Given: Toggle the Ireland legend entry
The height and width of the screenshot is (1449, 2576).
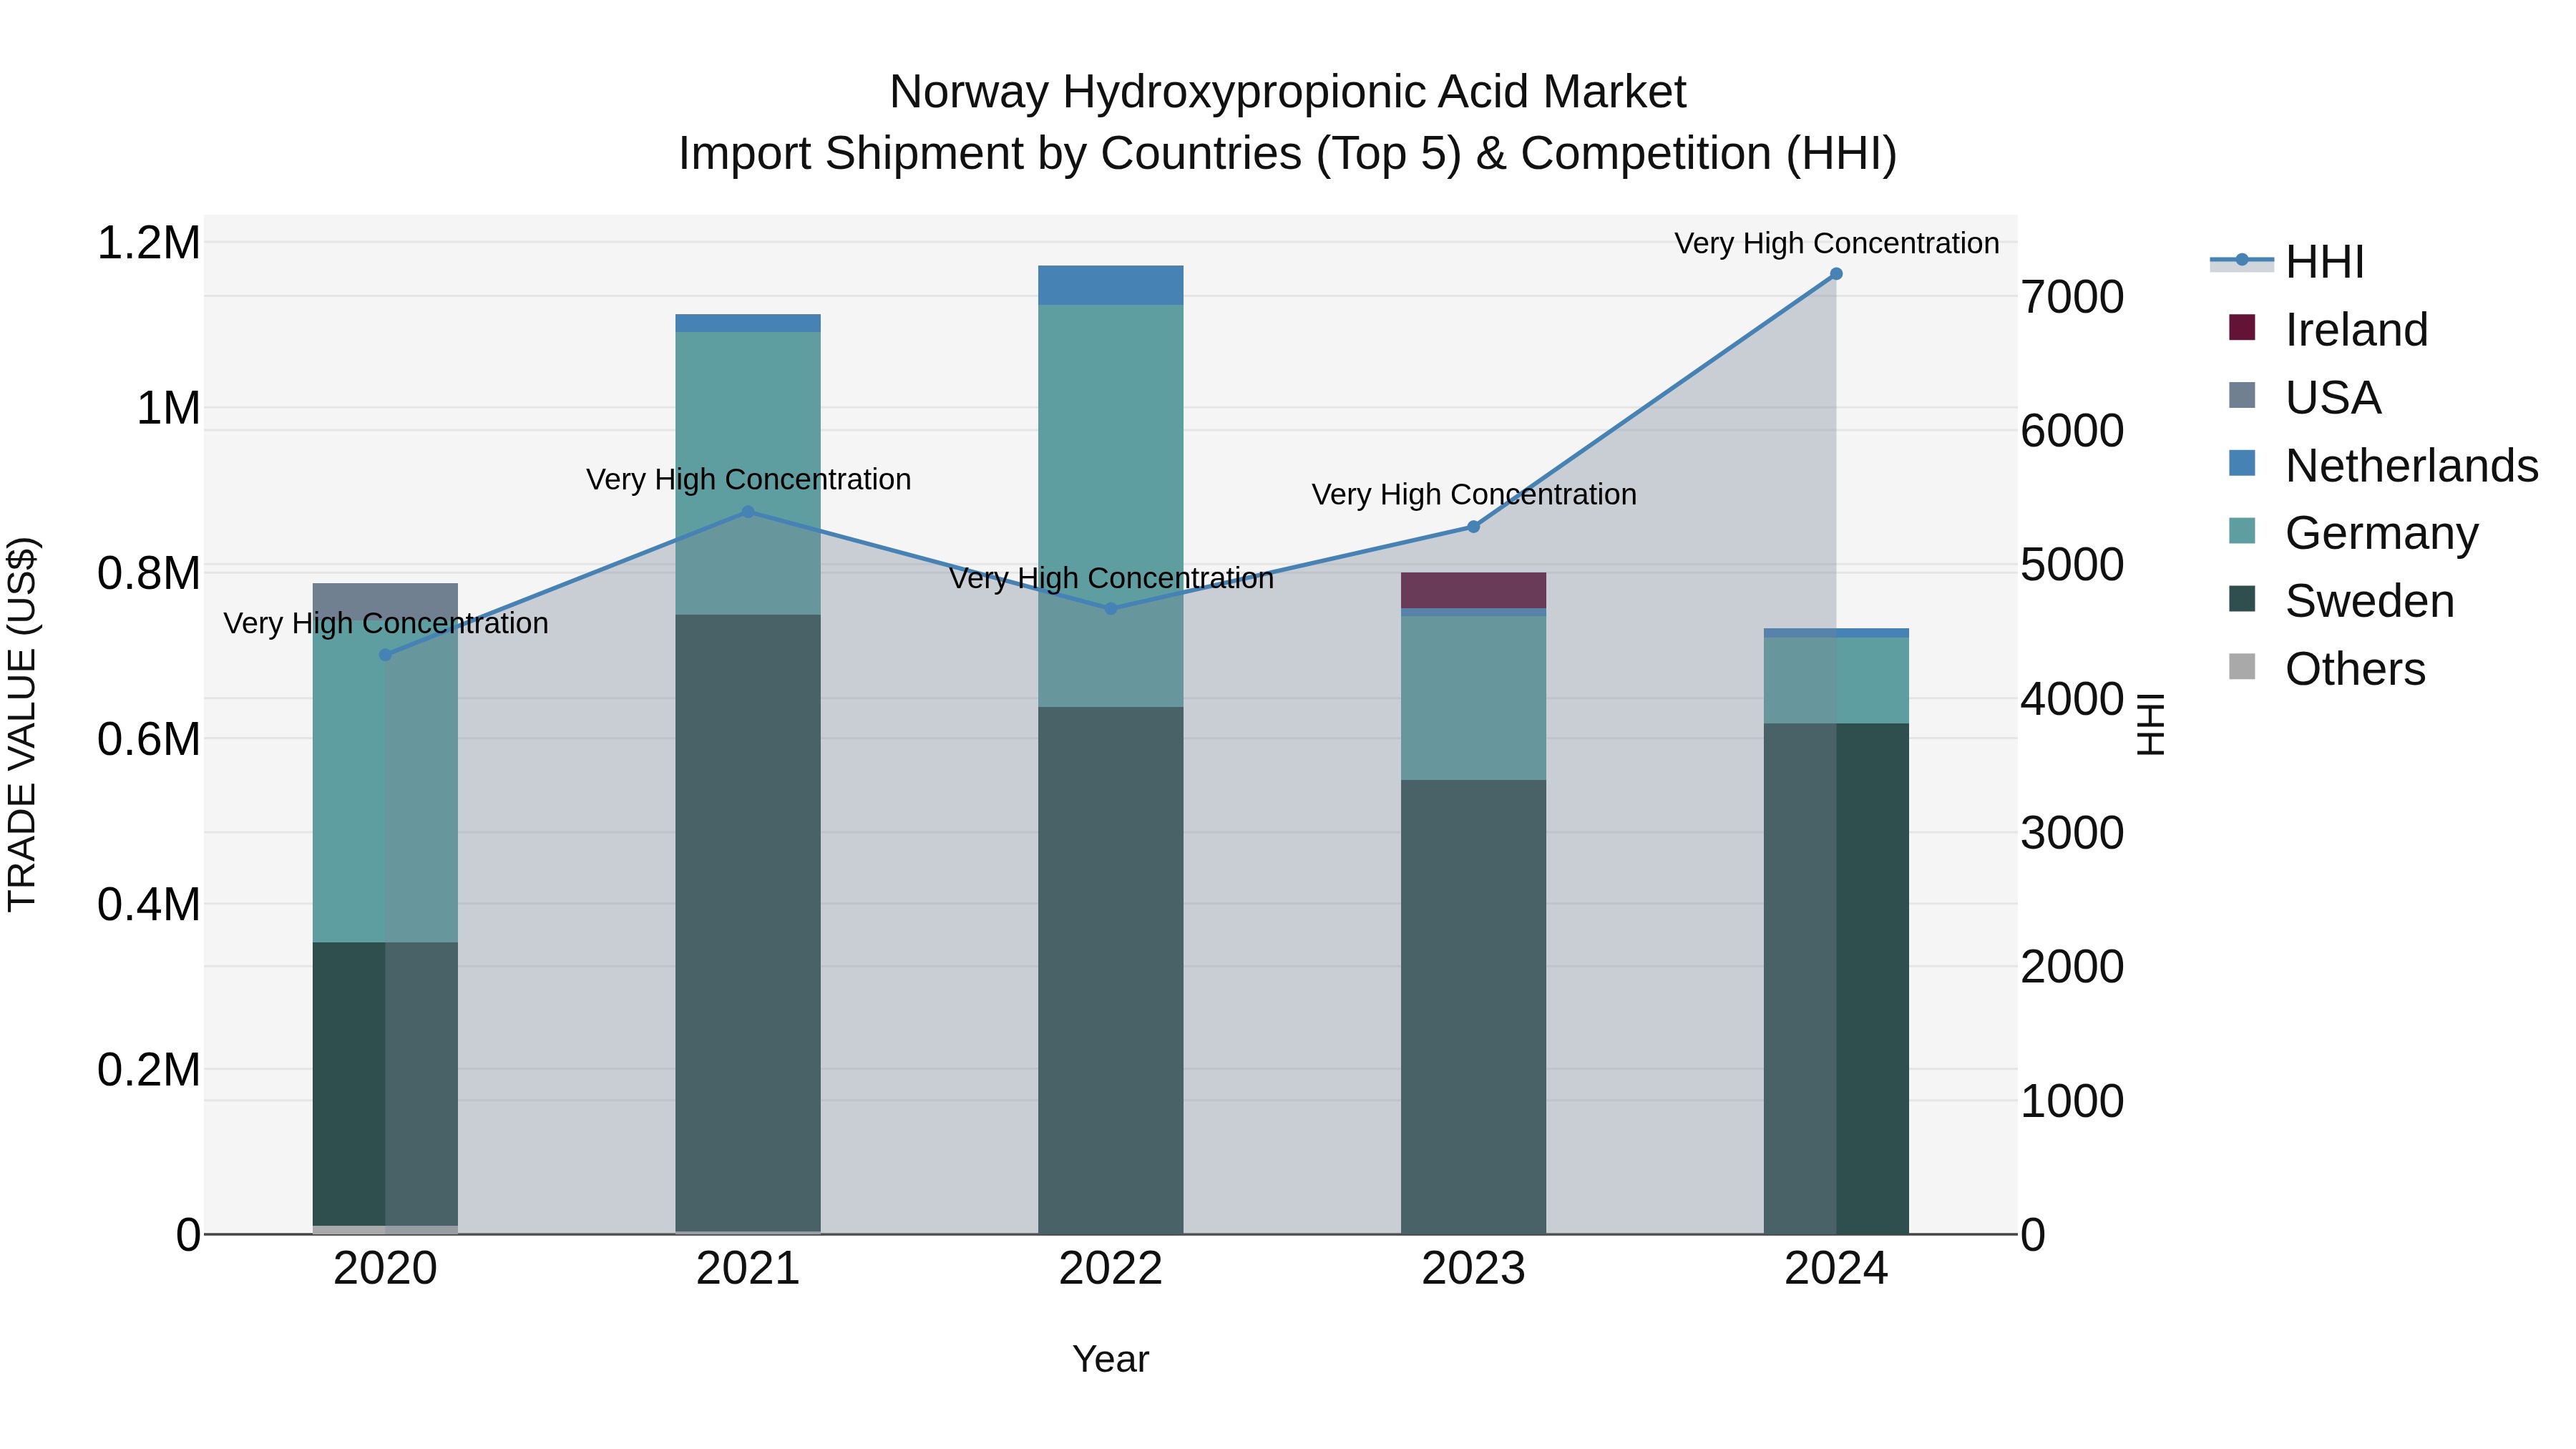Looking at the screenshot, I should point(2328,330).
